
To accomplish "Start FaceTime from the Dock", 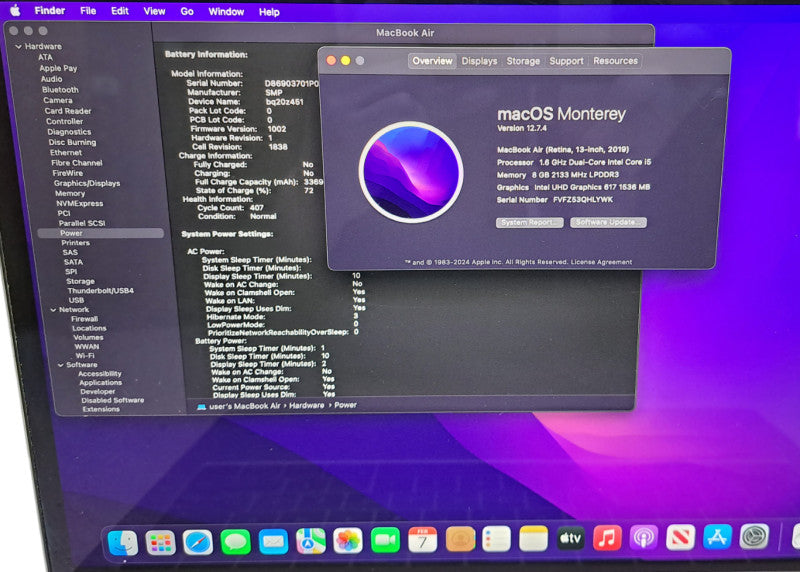I will (385, 540).
